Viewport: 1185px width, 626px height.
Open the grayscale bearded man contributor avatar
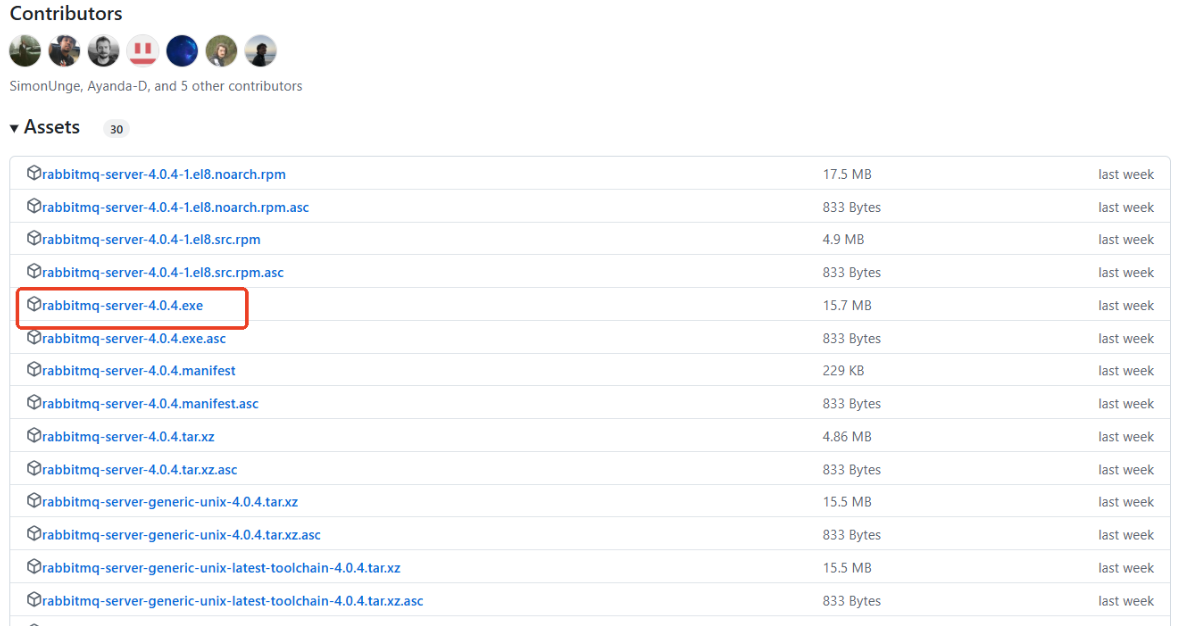pyautogui.click(x=103, y=51)
